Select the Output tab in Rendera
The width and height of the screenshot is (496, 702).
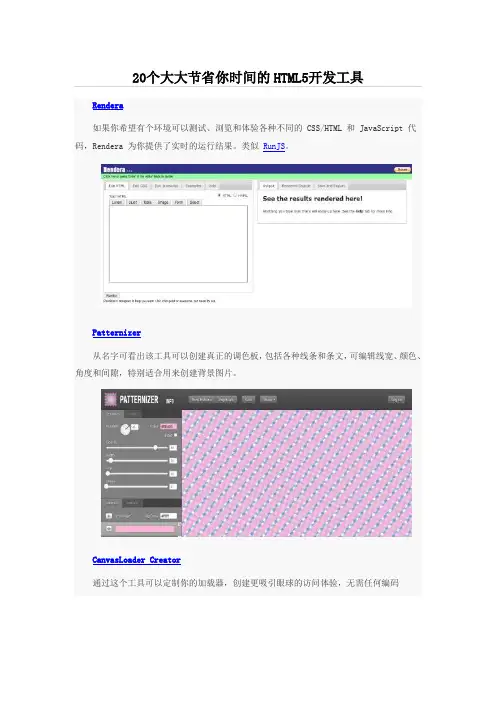point(269,186)
